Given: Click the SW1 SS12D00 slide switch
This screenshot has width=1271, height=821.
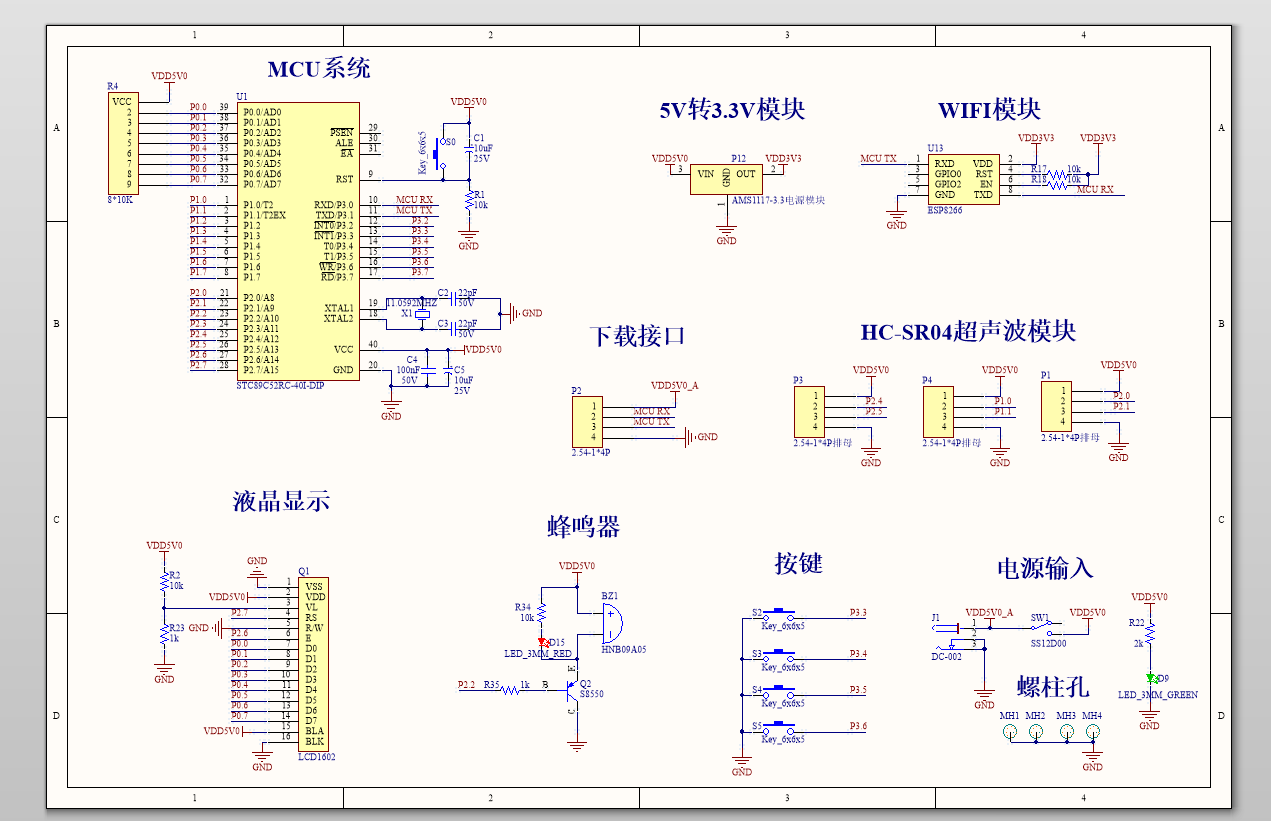Looking at the screenshot, I should click(x=1040, y=630).
